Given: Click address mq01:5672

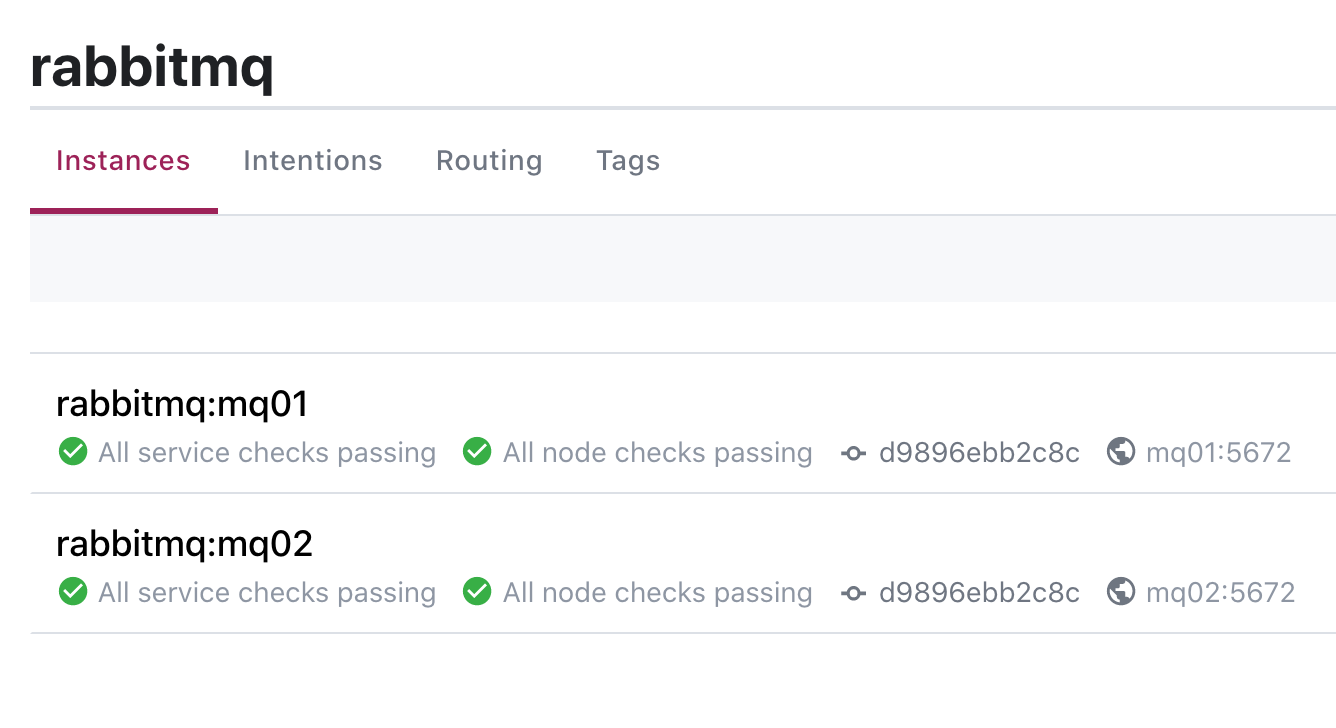Looking at the screenshot, I should pos(1218,453).
